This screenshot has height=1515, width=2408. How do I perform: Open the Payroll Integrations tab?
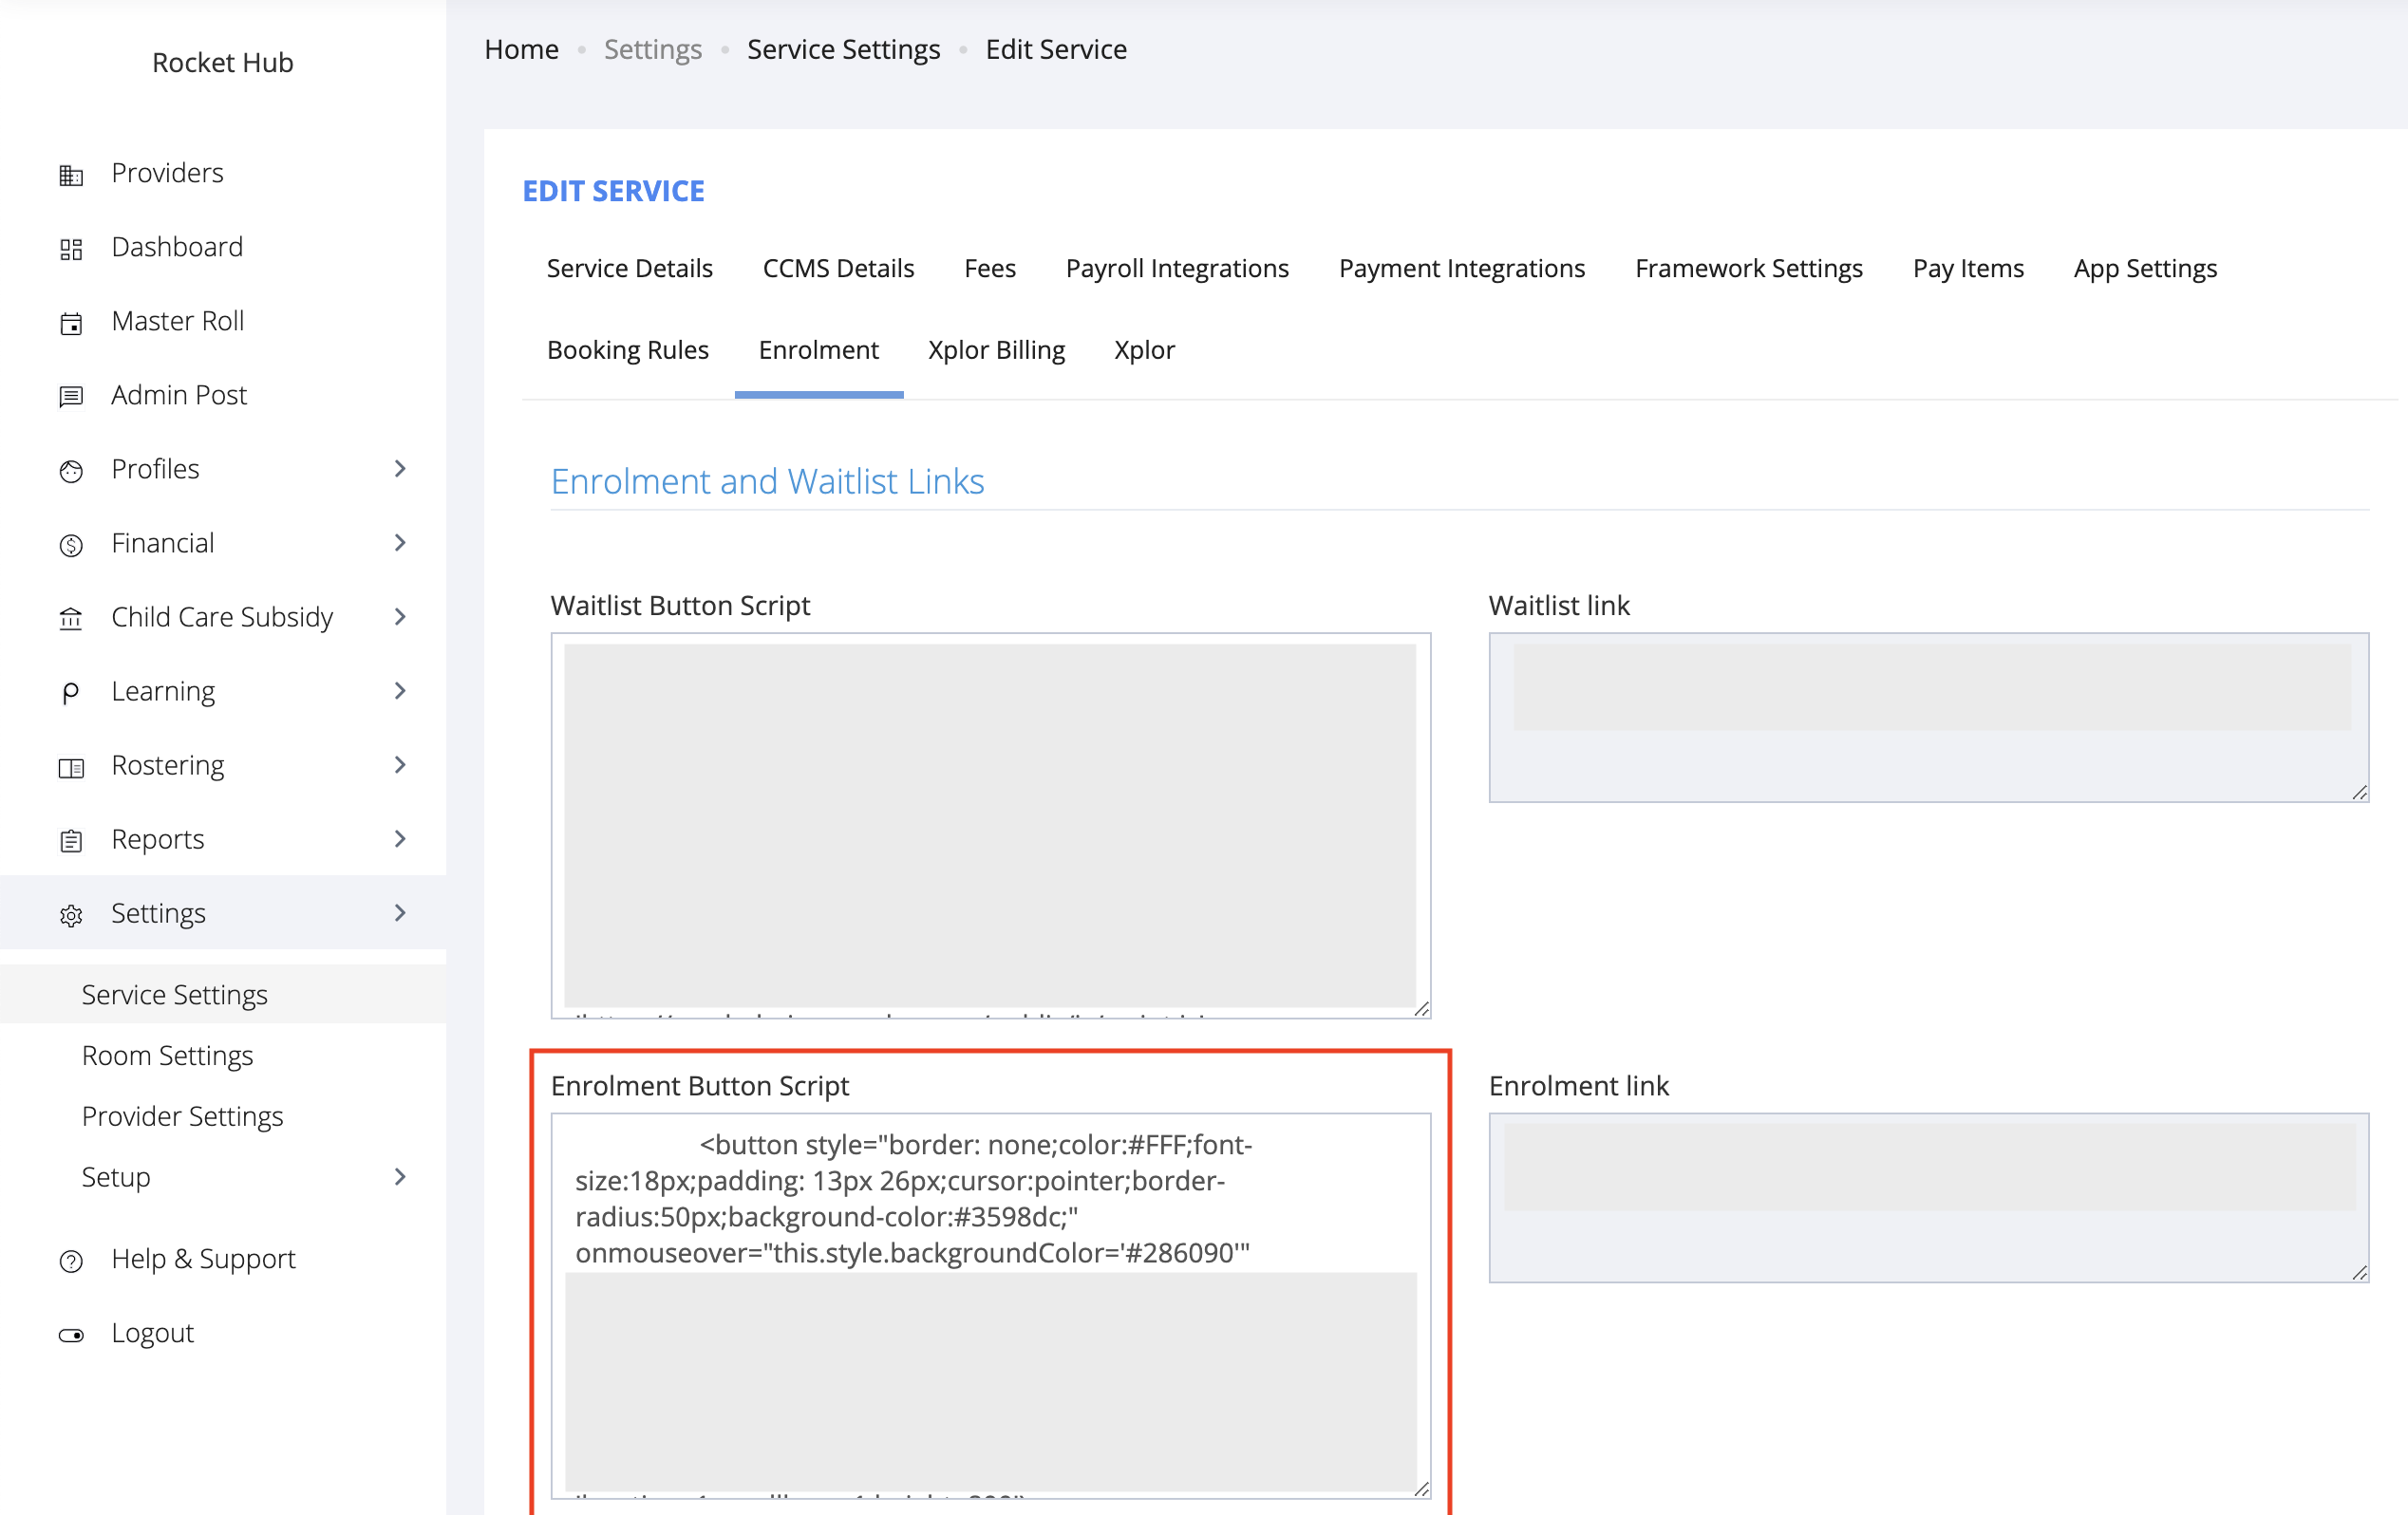tap(1177, 268)
